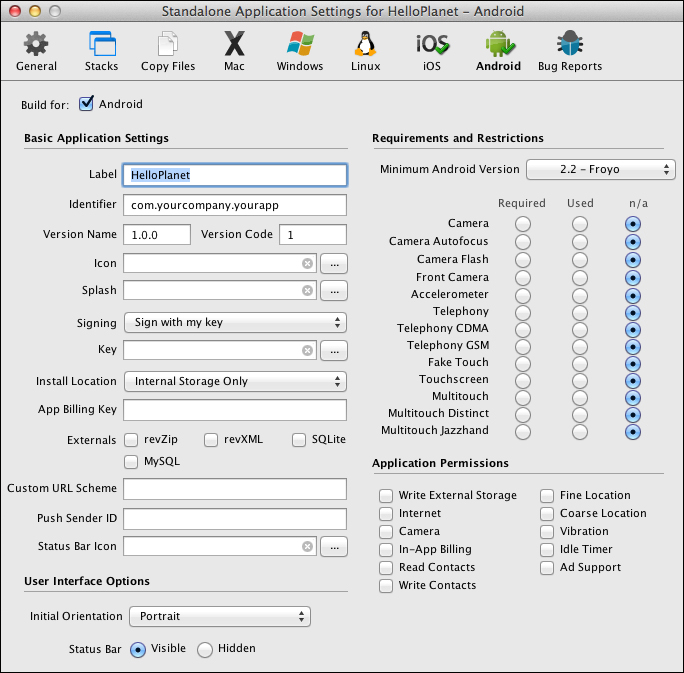684x673 pixels.
Task: Browse for a Splash image
Action: (334, 291)
